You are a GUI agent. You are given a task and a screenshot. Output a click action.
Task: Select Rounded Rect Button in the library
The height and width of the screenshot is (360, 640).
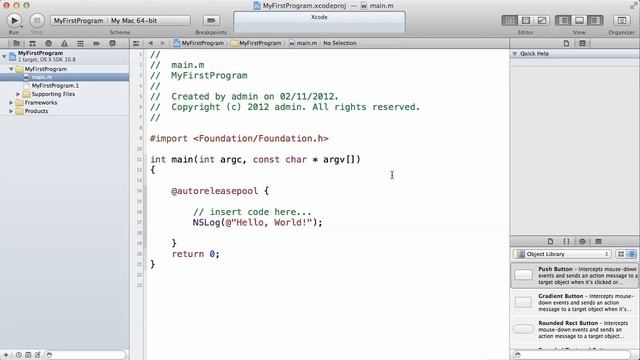tap(575, 329)
